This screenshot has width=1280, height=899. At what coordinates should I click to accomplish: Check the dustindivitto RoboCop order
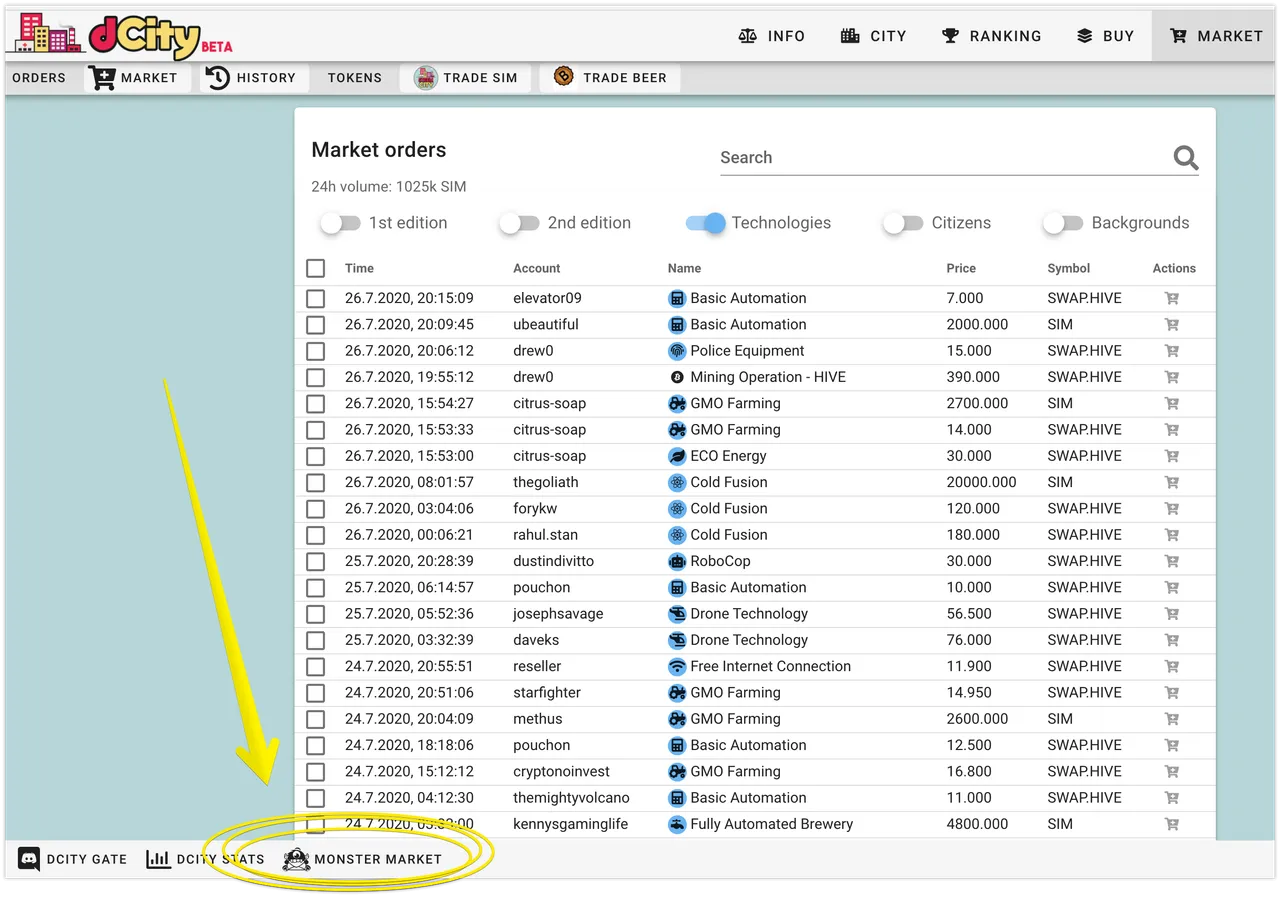tap(316, 561)
